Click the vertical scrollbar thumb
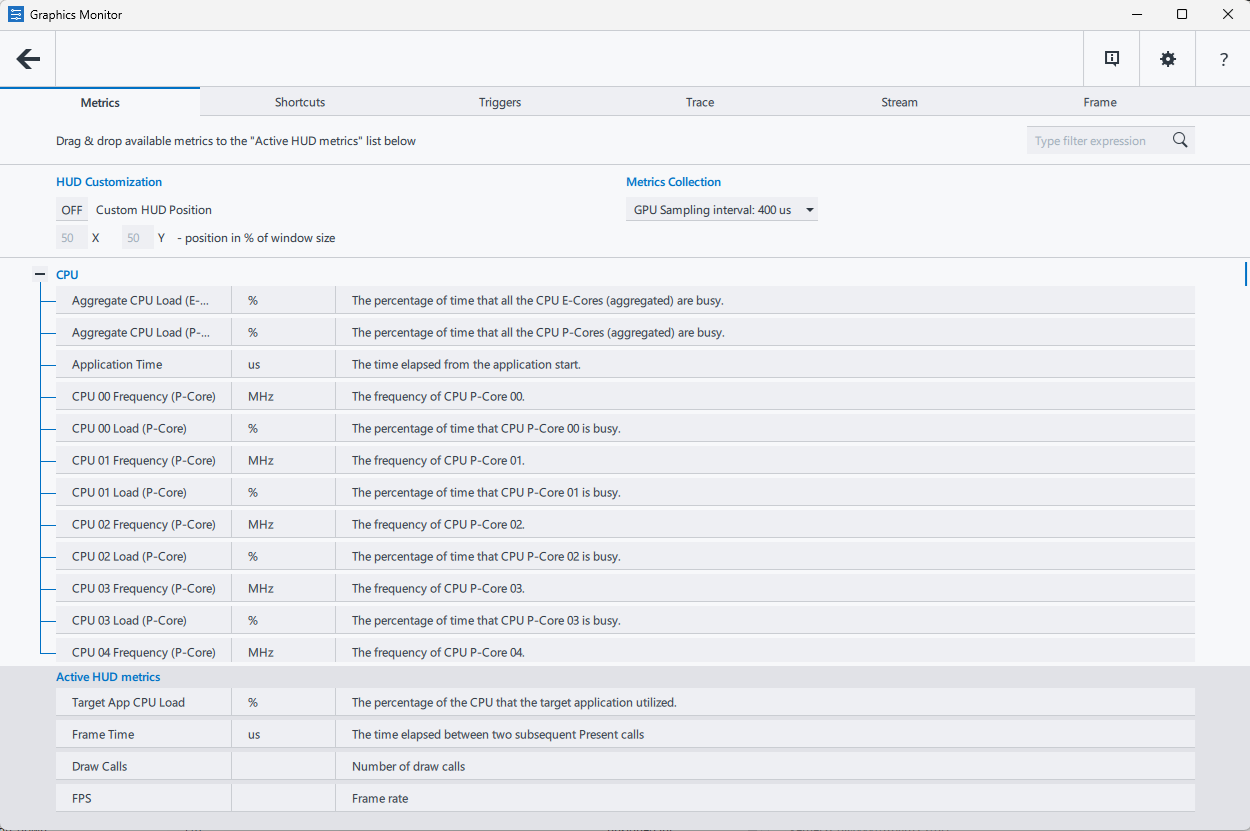 click(1245, 273)
